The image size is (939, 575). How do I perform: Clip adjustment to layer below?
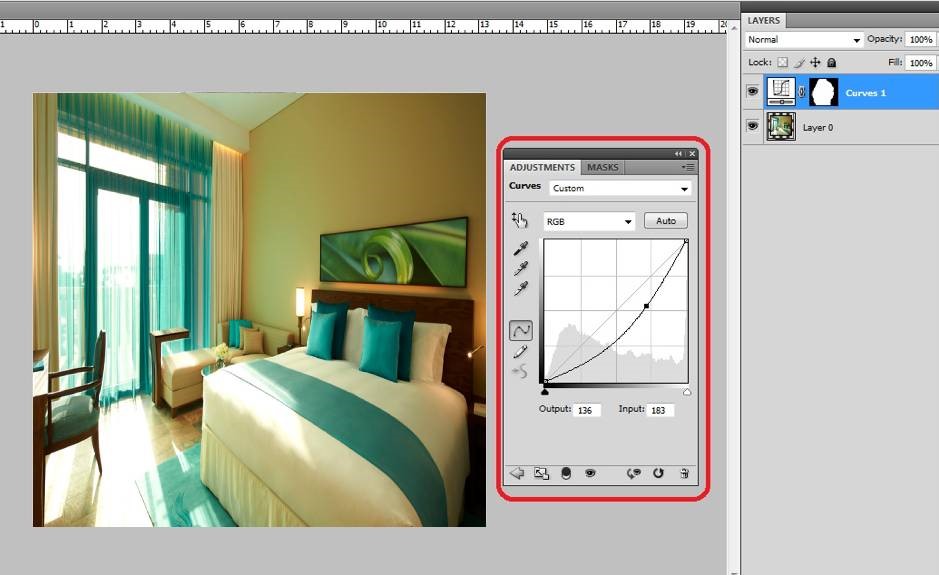coord(566,473)
